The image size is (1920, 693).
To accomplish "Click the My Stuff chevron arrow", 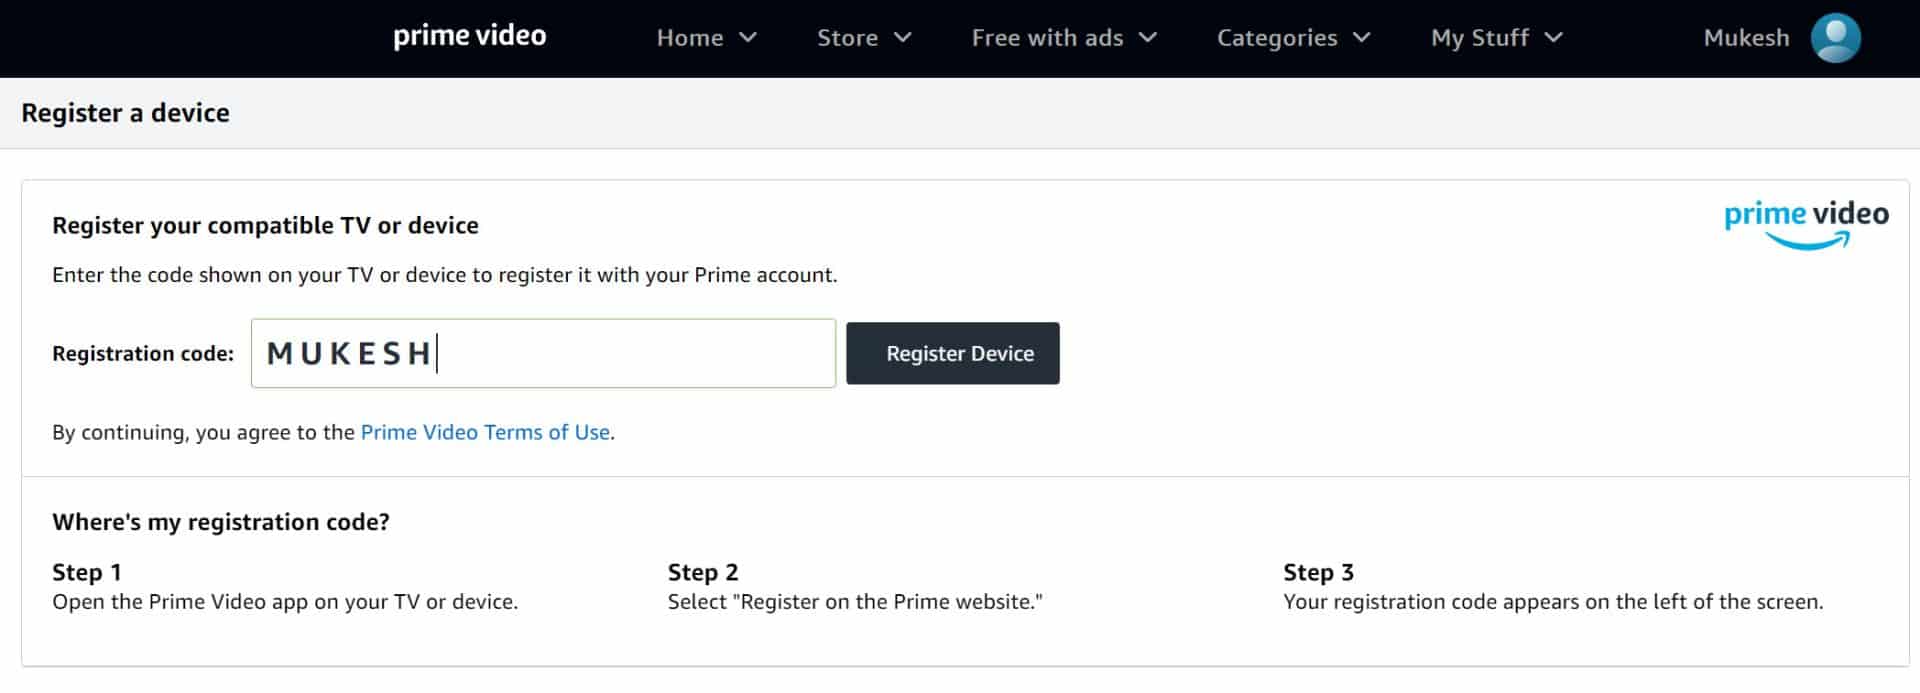I will [1554, 37].
